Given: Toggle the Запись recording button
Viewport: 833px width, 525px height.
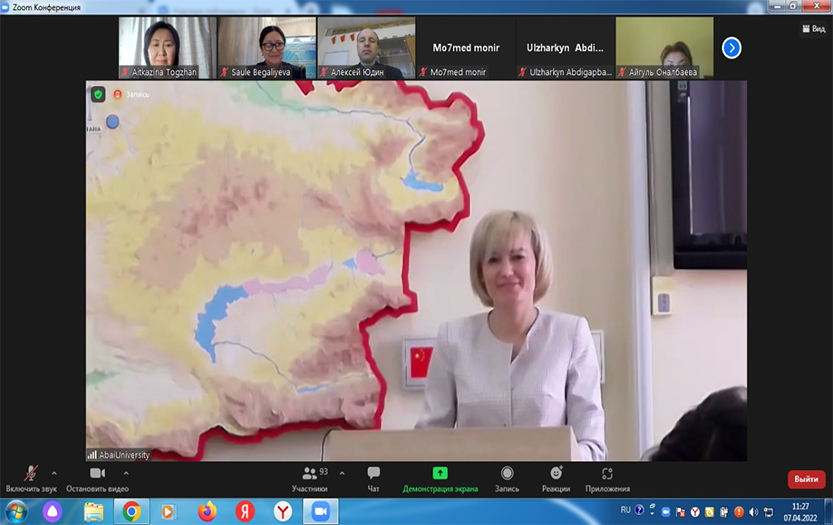Looking at the screenshot, I should (x=507, y=478).
